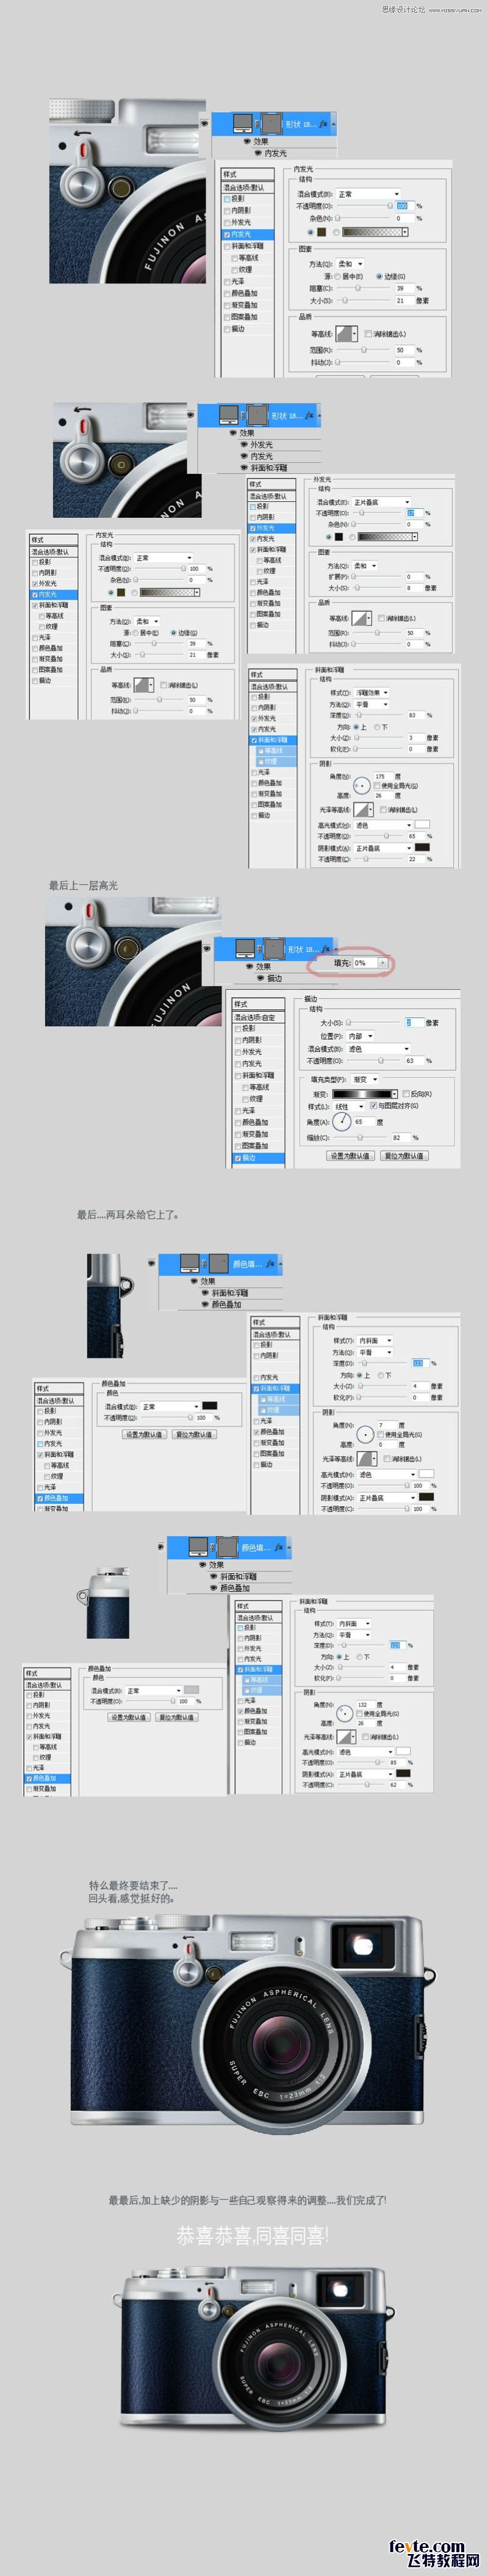Click black overlay color swatch in 颜色叠加 dialog
This screenshot has height=2576, width=488.
209,1406
